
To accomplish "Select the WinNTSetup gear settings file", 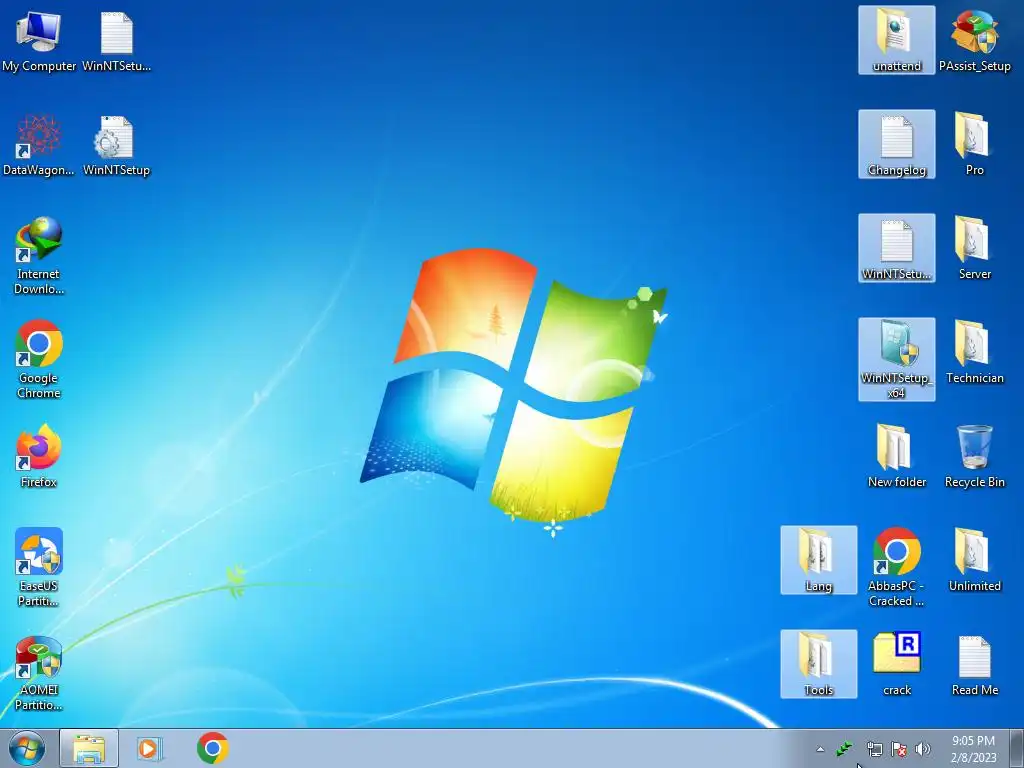I will click(116, 145).
